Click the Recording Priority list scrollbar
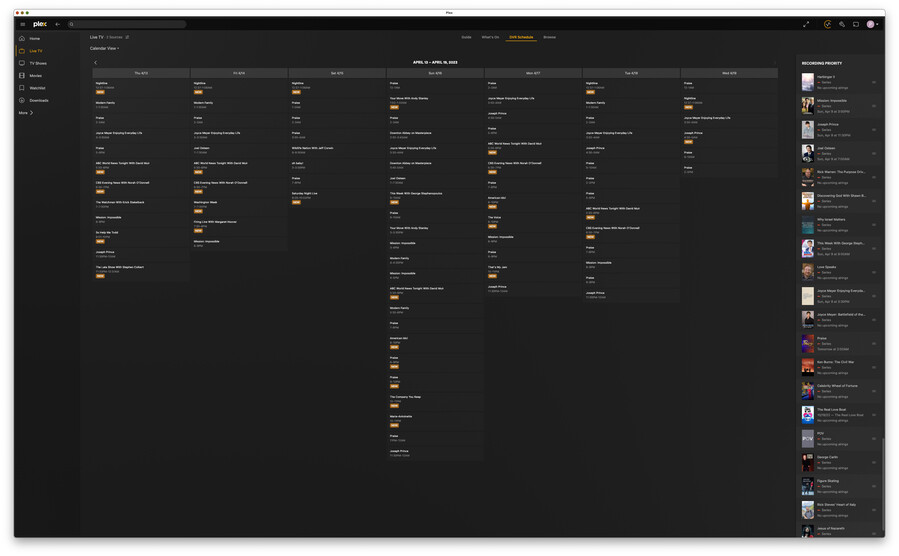Screen dimensions: 899x556 coord(883,484)
